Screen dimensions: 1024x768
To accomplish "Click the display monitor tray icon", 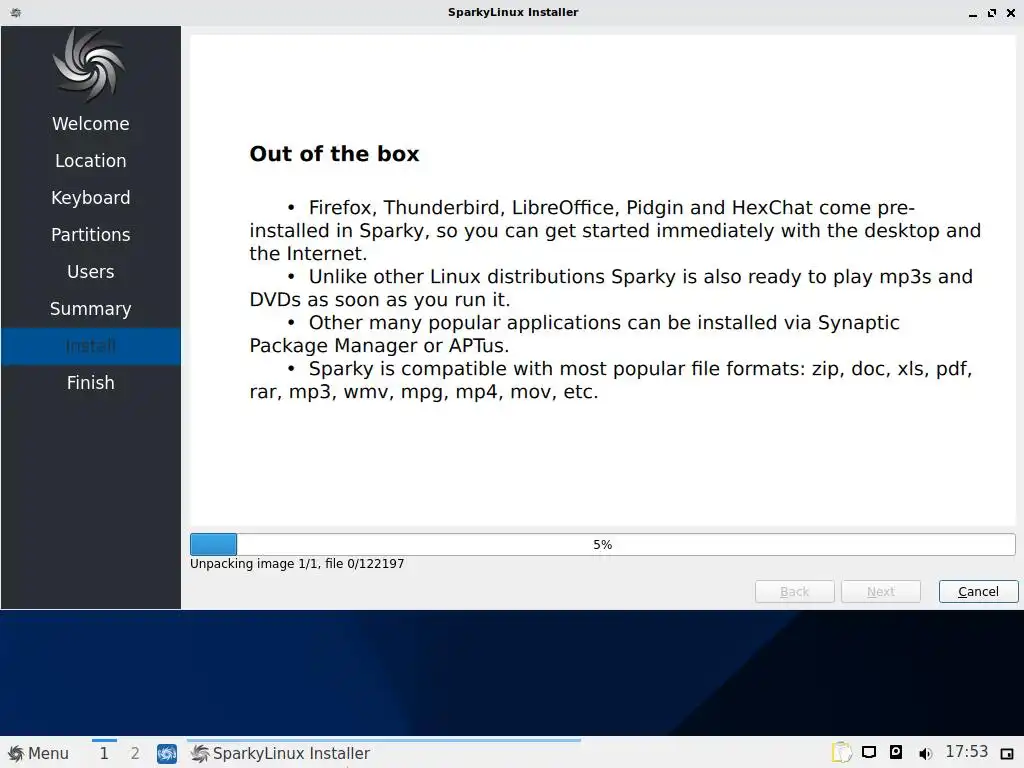I will point(869,752).
